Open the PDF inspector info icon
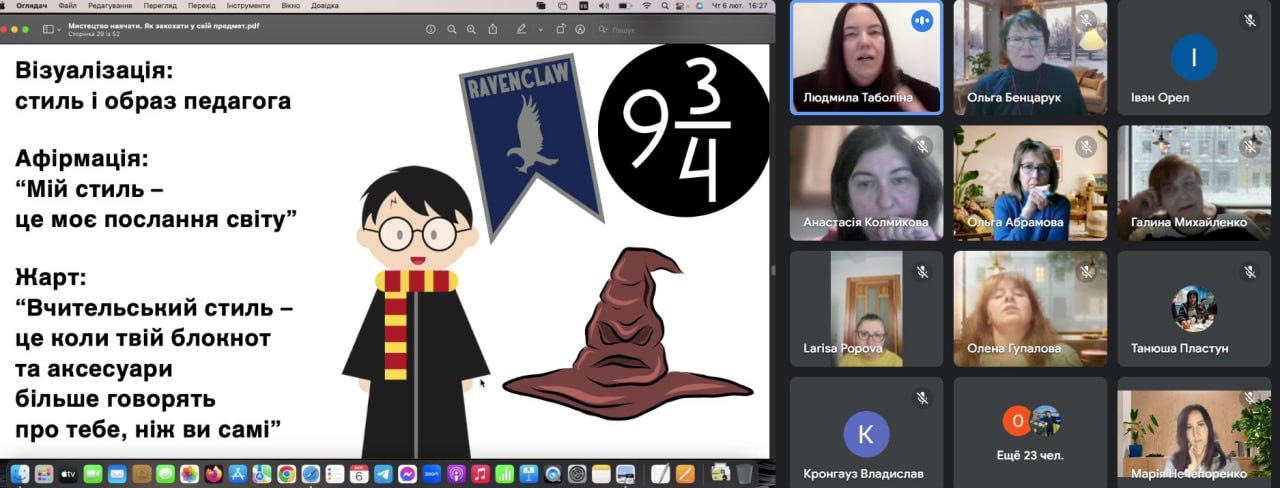This screenshot has height=488, width=1280. [x=431, y=29]
